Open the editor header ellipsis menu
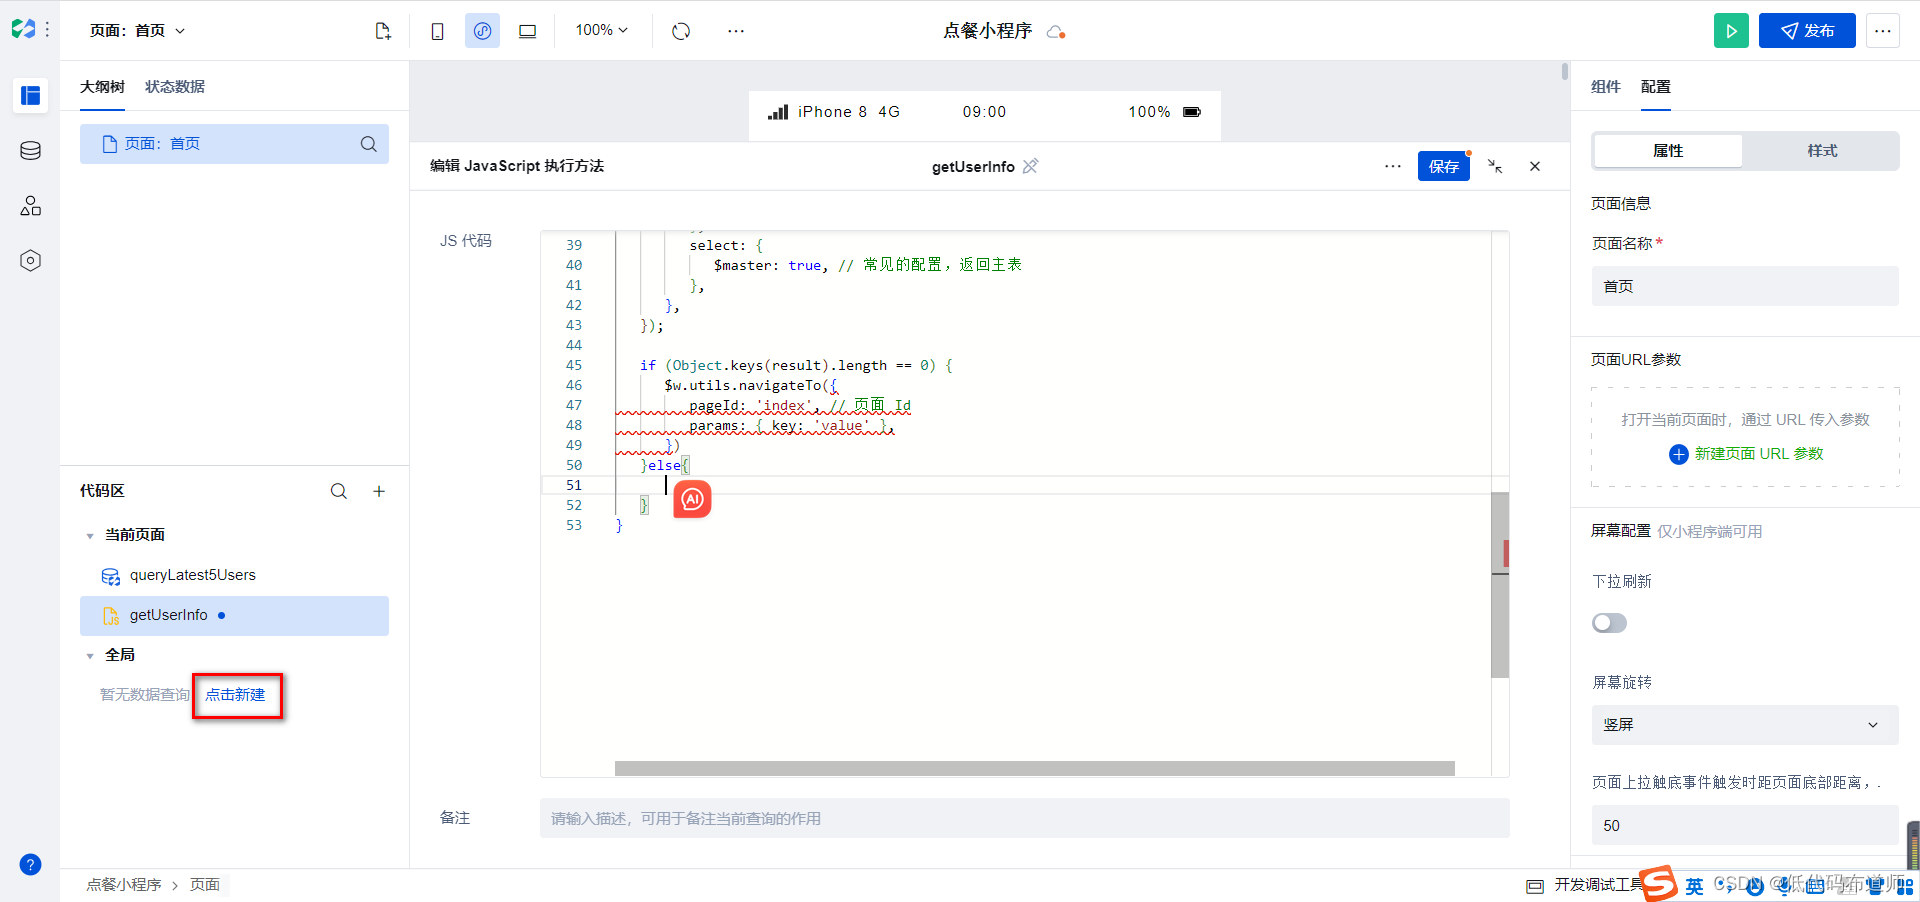Screen dimensions: 1920x902 click(x=1393, y=166)
